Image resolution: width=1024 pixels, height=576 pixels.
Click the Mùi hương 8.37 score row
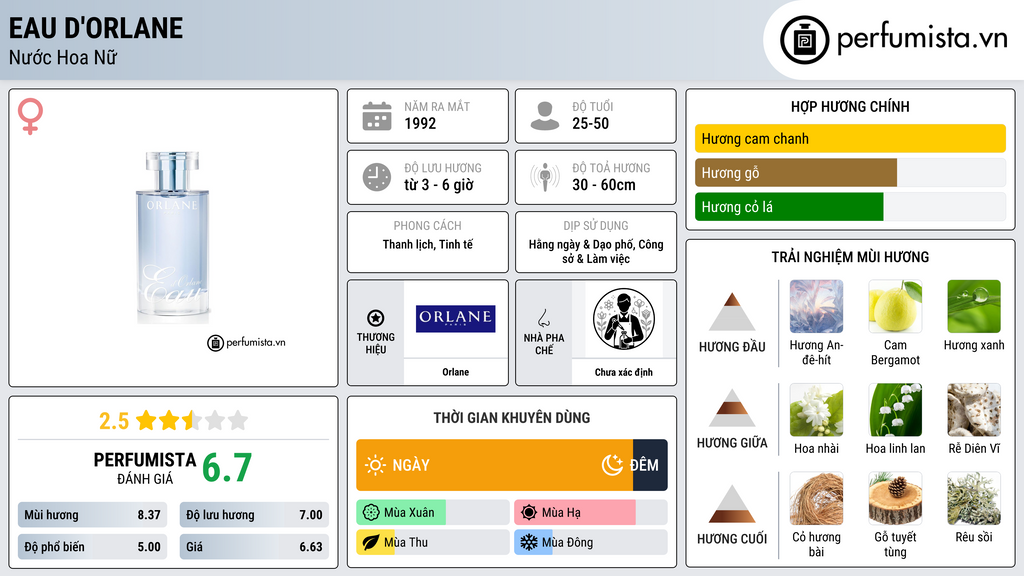(92, 515)
